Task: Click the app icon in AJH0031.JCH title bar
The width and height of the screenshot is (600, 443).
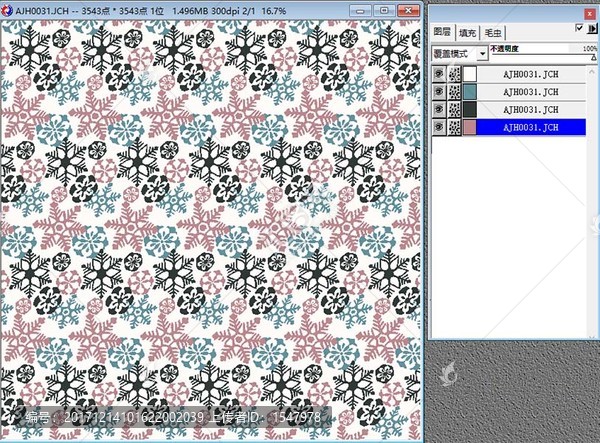Action: click(x=7, y=10)
